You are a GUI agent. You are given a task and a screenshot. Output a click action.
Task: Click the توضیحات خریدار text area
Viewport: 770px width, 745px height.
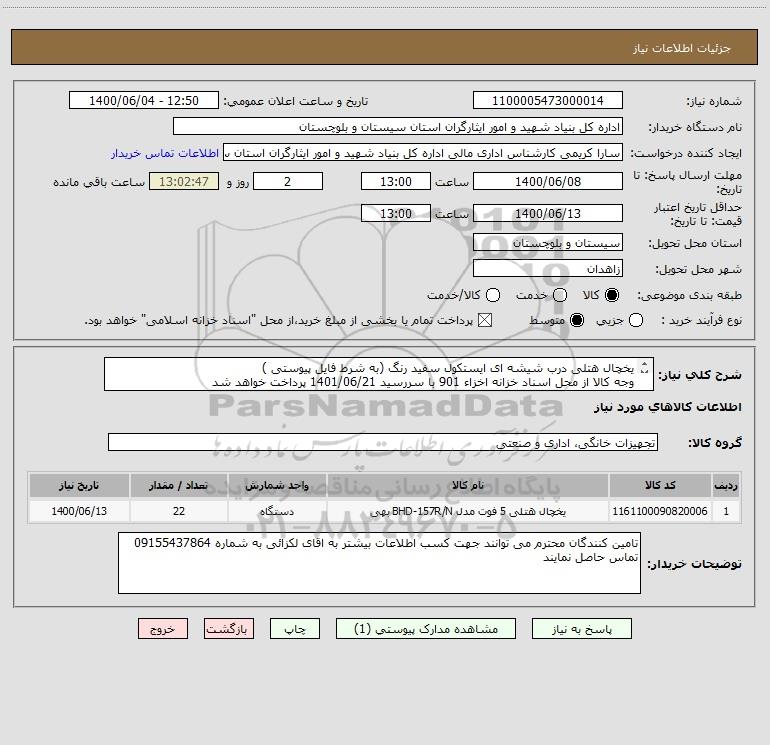pyautogui.click(x=379, y=563)
